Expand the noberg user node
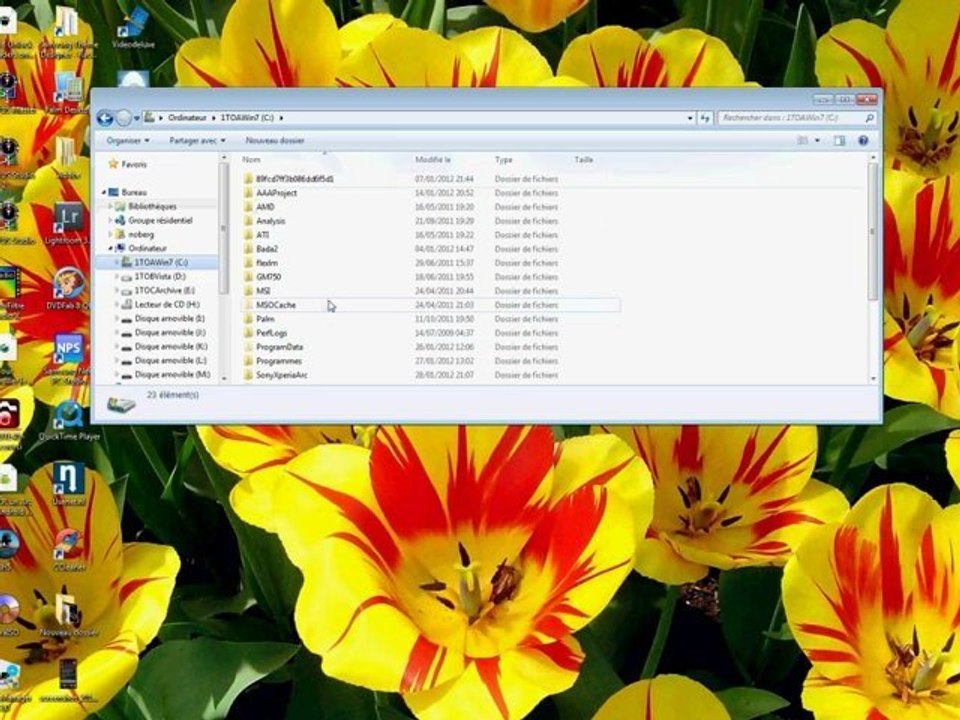960x720 pixels. [110, 234]
